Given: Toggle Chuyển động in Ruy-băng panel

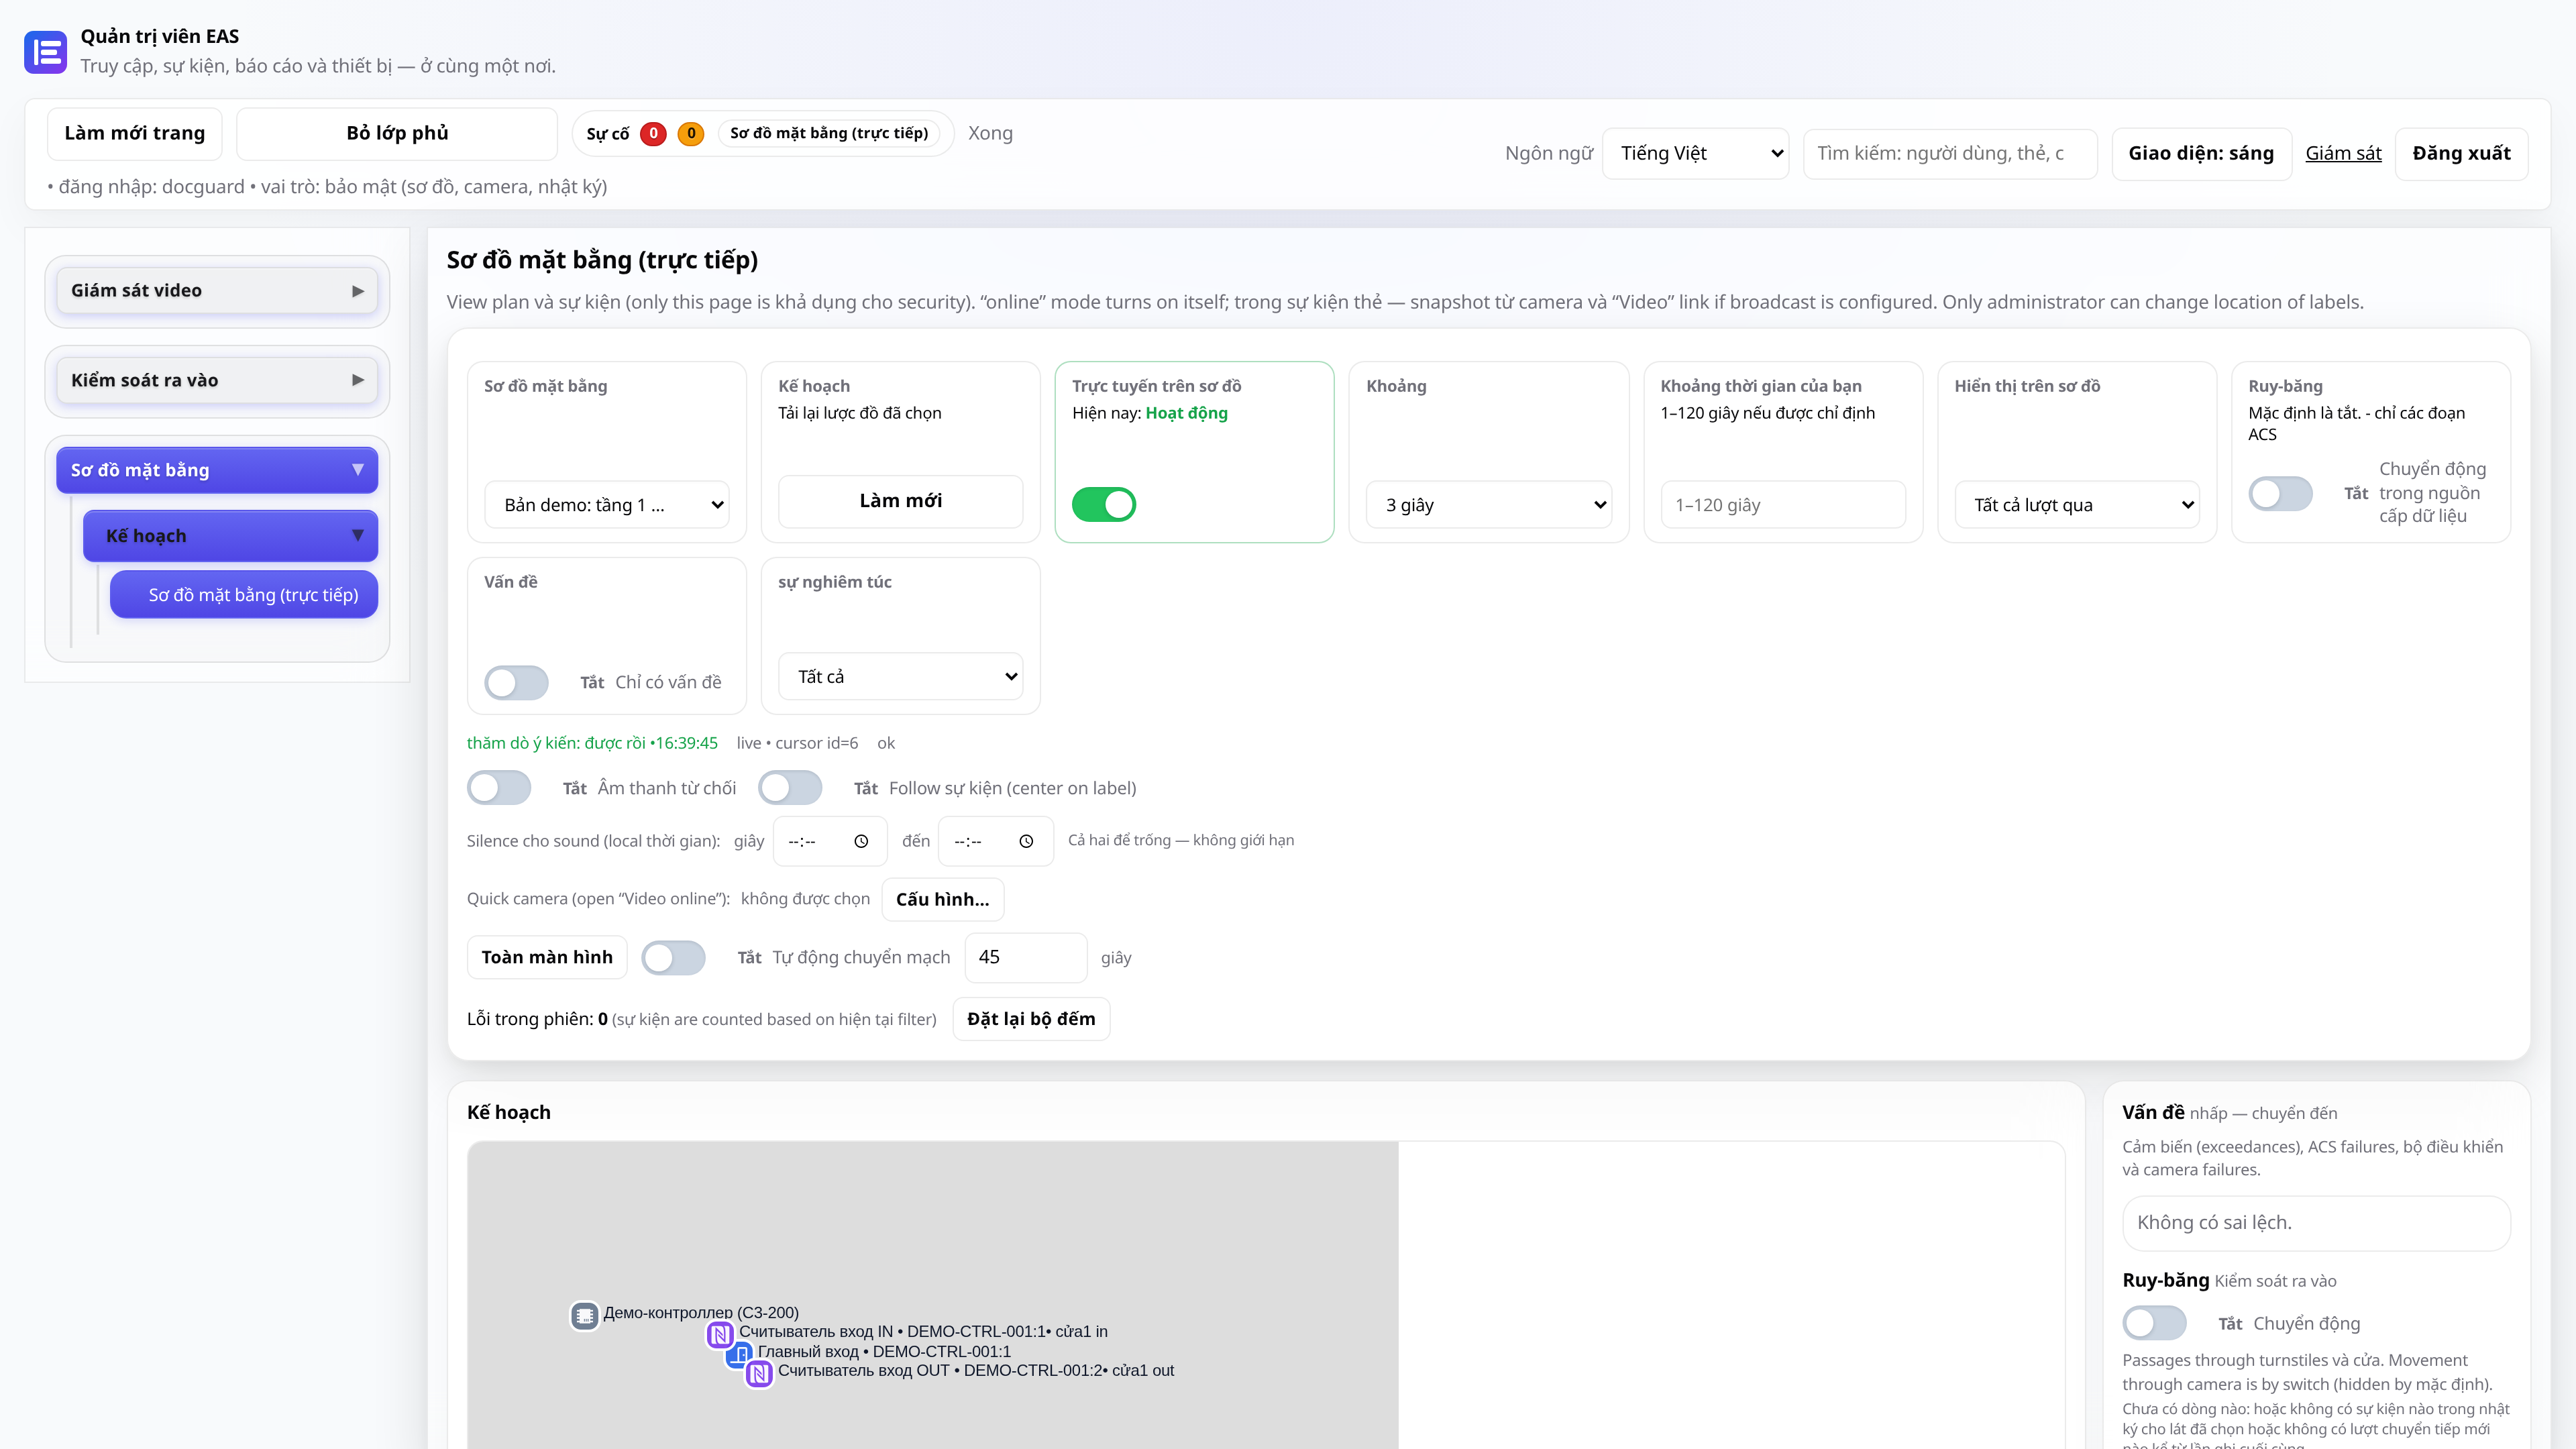Looking at the screenshot, I should point(2155,1323).
